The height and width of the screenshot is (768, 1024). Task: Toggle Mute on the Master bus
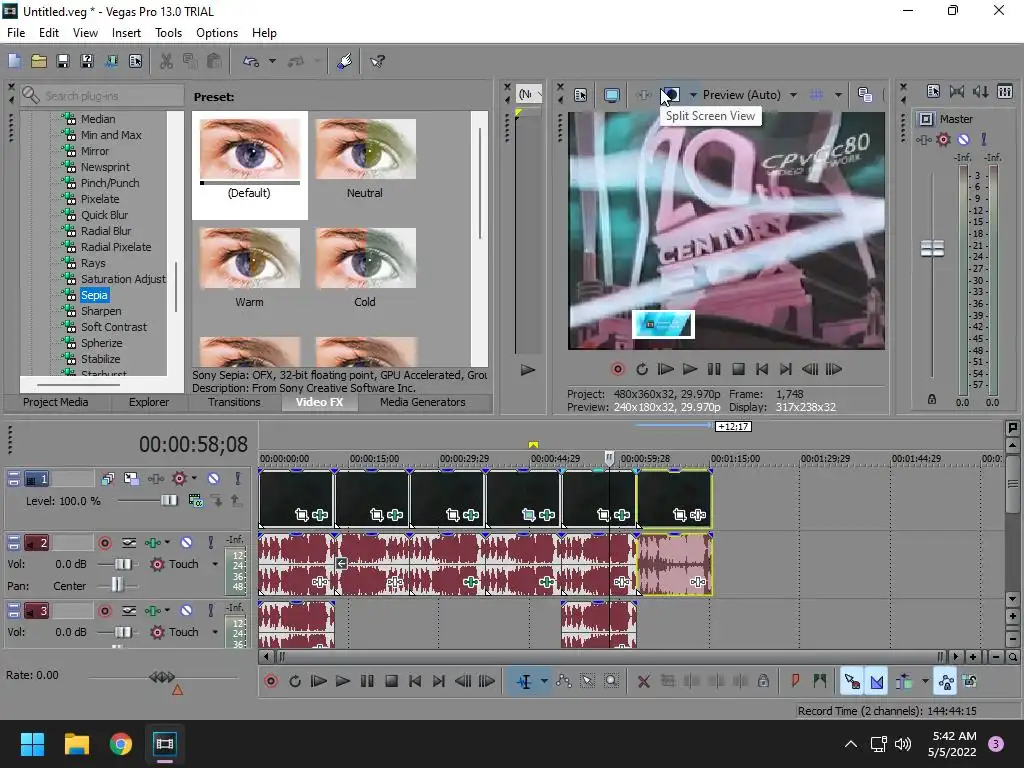tap(963, 139)
